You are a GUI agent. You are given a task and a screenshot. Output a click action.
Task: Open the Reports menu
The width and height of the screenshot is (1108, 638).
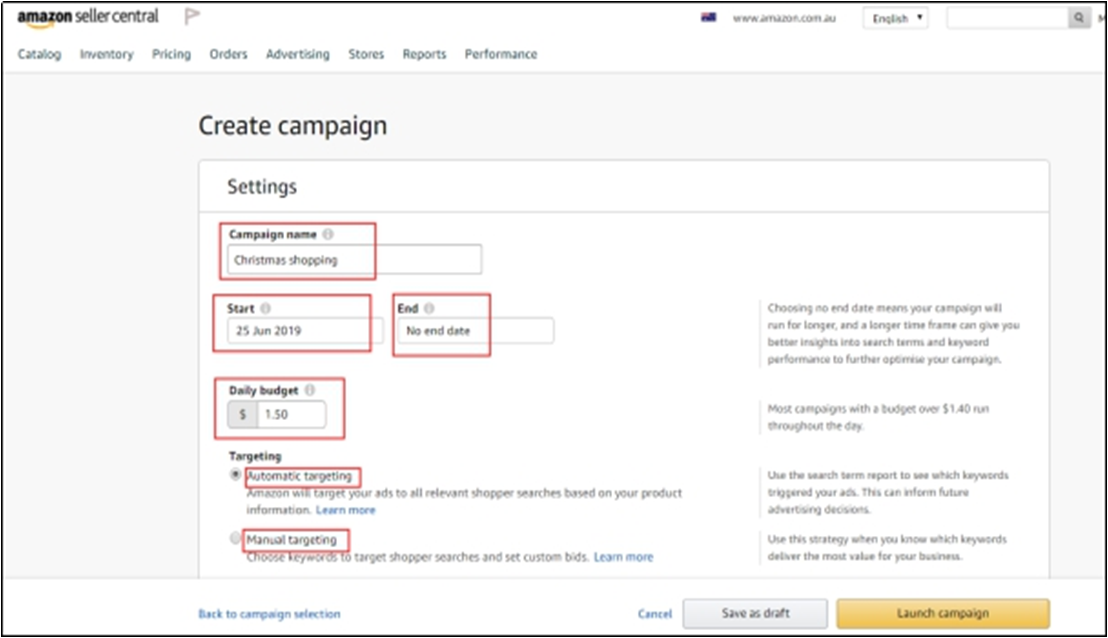tap(424, 54)
